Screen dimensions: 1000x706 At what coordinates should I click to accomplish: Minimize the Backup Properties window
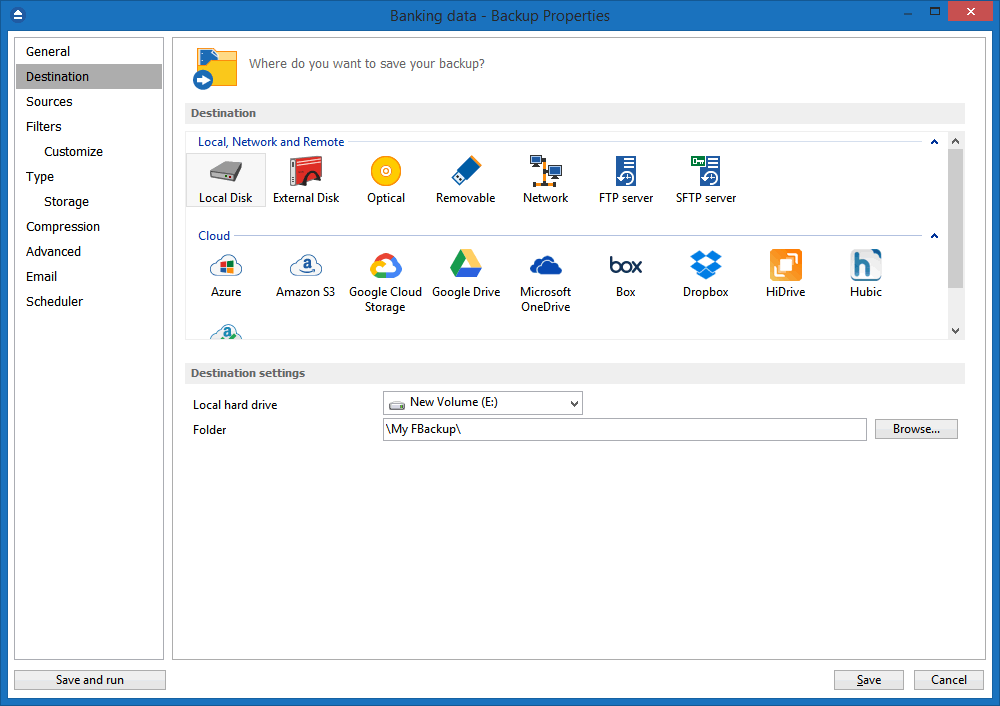tap(908, 13)
